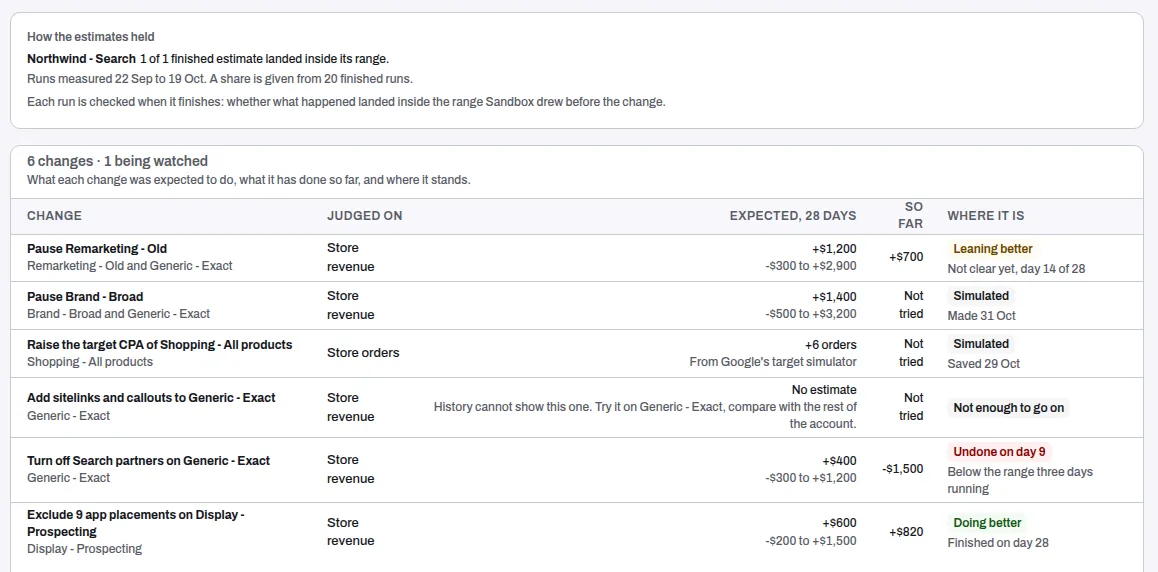Click 'From Google's target simulator' text
The image size is (1158, 572).
coord(773,362)
